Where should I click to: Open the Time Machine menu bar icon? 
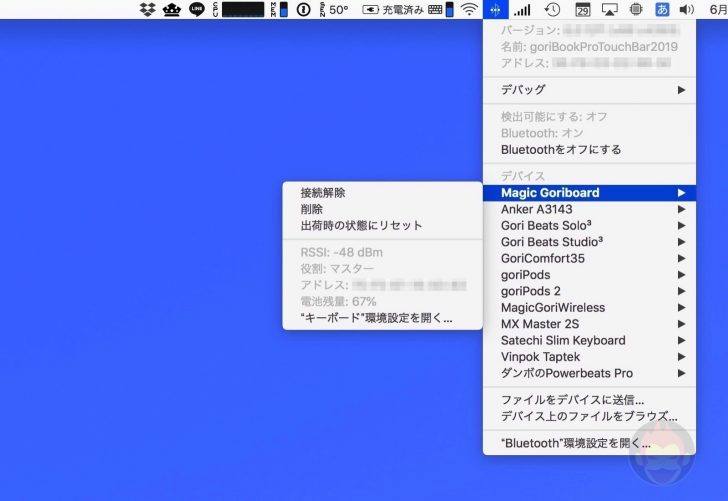point(552,9)
